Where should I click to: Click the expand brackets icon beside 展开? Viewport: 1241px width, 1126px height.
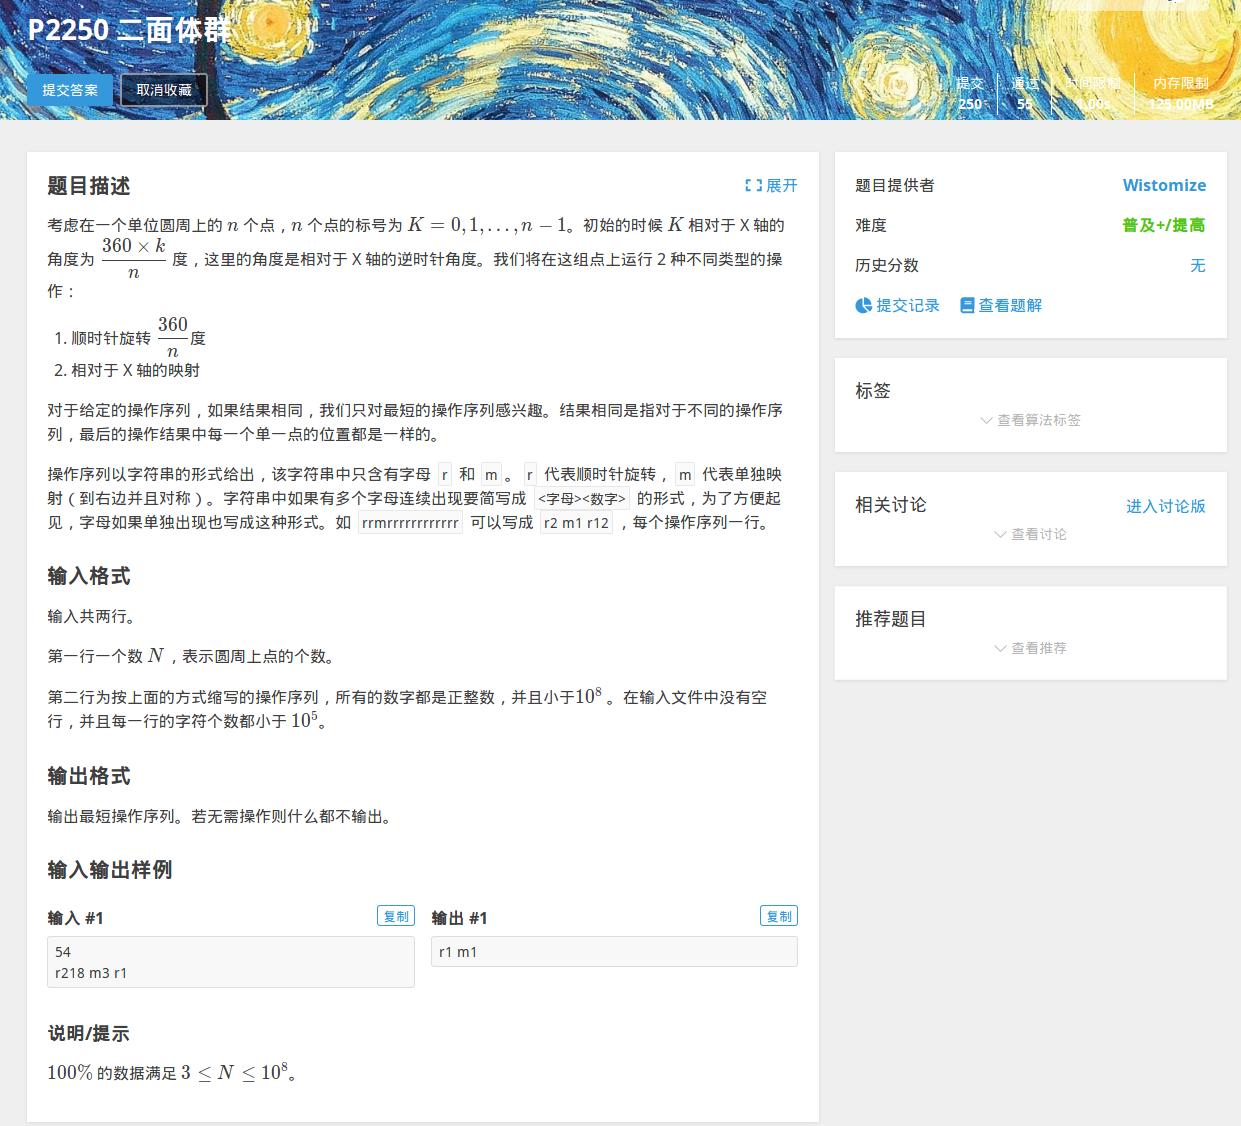[754, 185]
